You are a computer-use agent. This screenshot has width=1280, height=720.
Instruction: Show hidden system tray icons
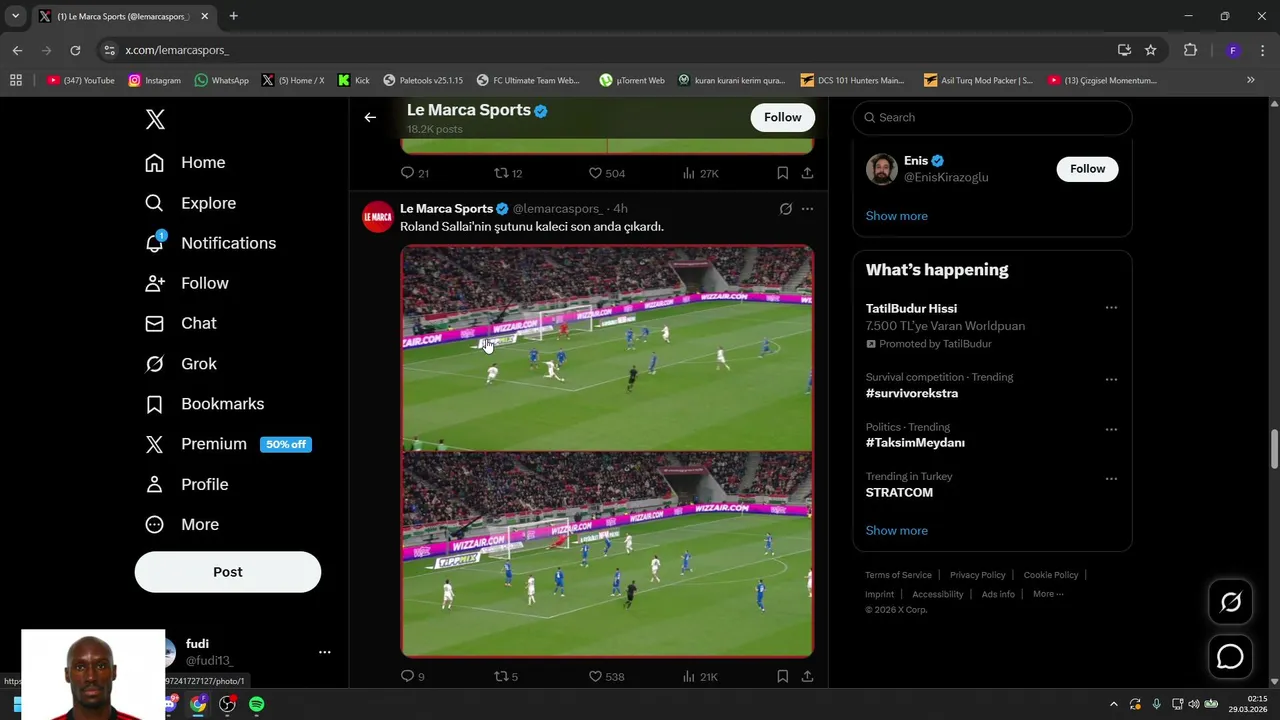[1114, 704]
